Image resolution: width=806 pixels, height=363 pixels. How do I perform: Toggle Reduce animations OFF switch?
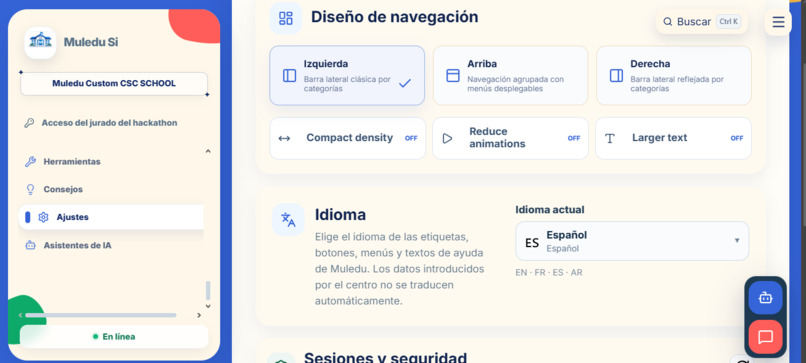click(x=574, y=138)
